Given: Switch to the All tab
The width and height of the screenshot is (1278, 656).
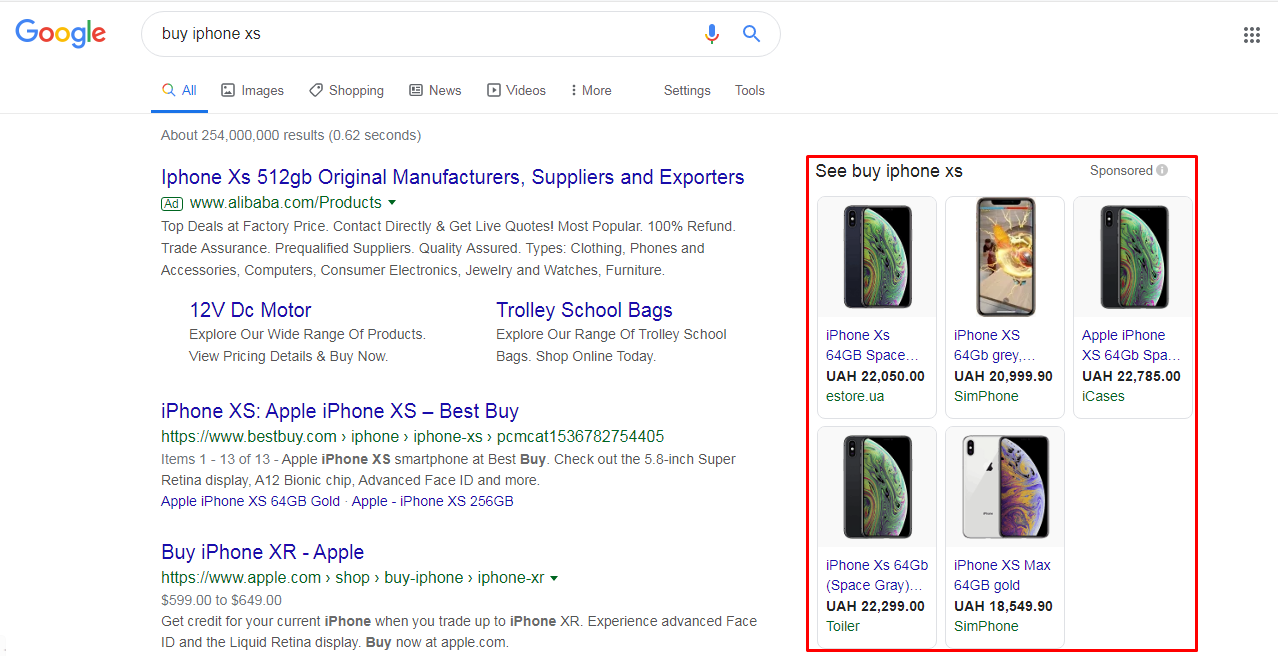Looking at the screenshot, I should click(x=180, y=90).
